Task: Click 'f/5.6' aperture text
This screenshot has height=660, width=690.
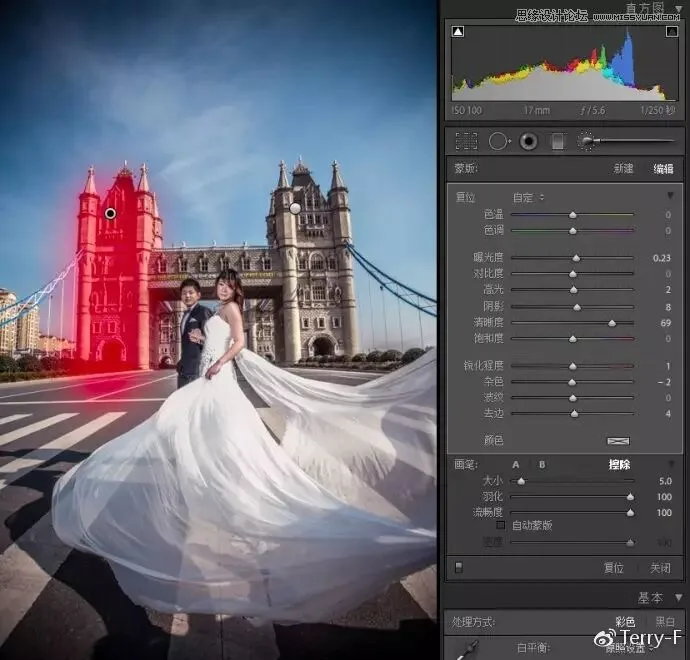Action: [x=593, y=110]
